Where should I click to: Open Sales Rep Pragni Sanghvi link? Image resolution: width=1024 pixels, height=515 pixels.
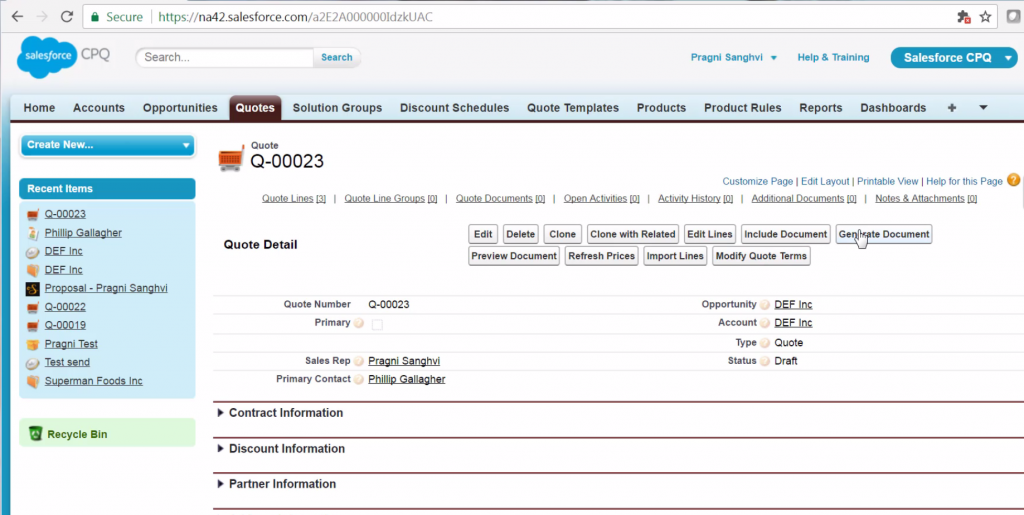pos(404,361)
